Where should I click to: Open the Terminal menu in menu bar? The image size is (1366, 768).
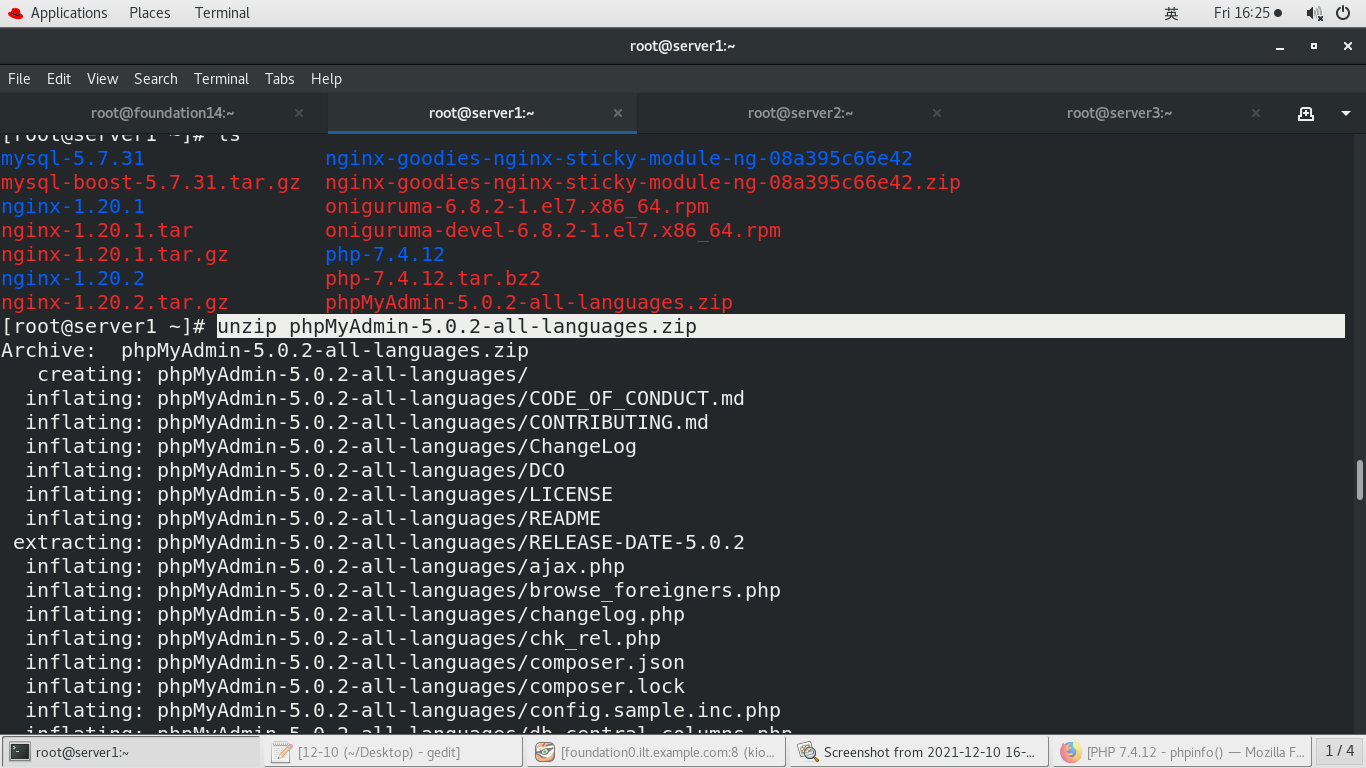[221, 79]
